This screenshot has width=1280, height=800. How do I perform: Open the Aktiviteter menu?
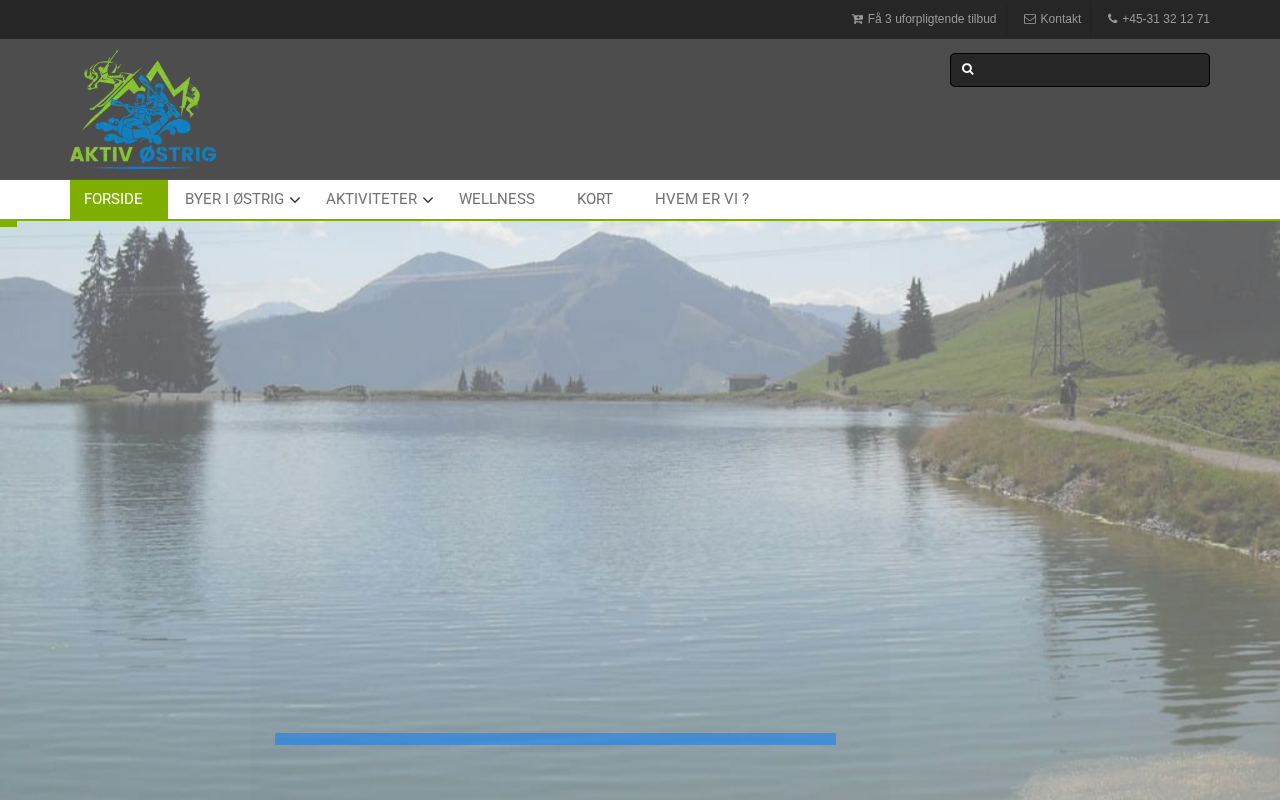coord(371,199)
